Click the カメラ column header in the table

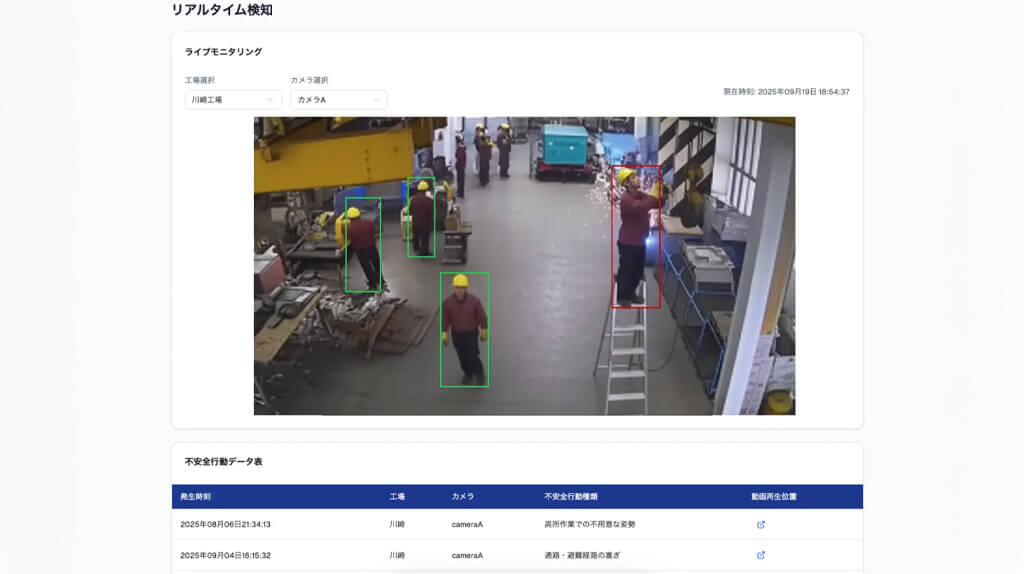462,496
